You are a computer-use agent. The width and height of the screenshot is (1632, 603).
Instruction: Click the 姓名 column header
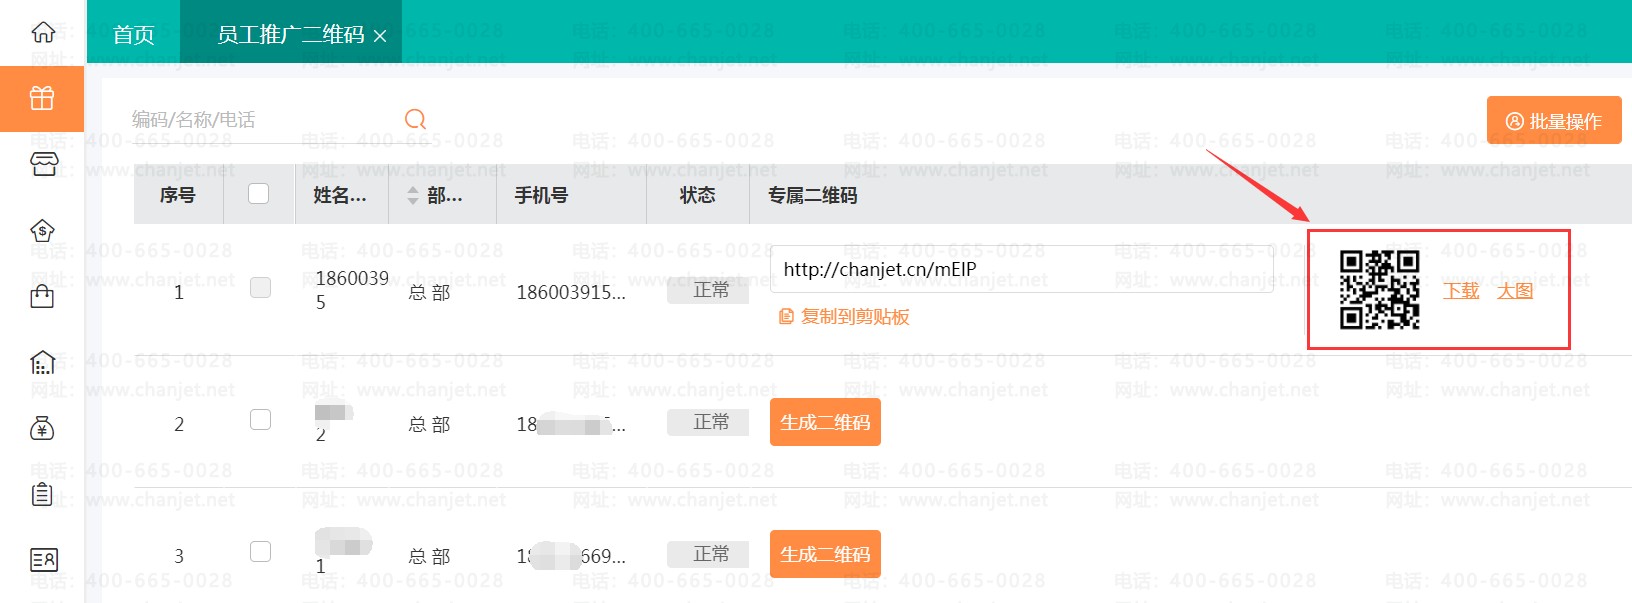[x=340, y=196]
